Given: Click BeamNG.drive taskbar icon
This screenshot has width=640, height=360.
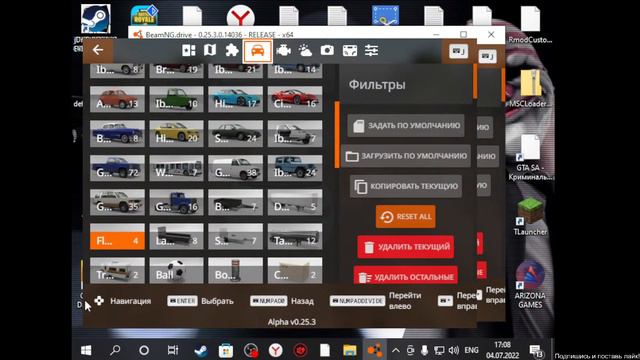Looking at the screenshot, I should (x=375, y=350).
